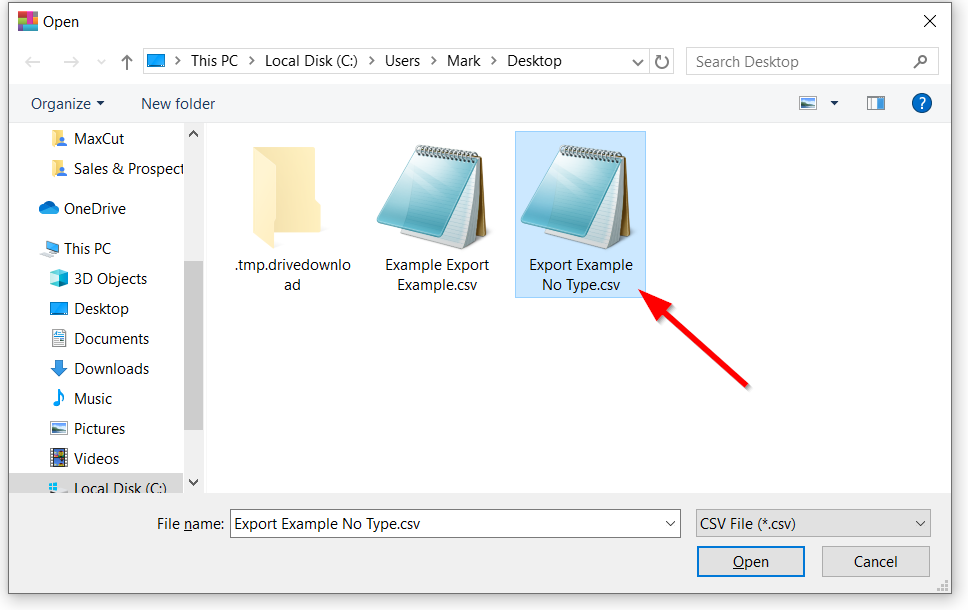Viewport: 968px width, 610px height.
Task: Open Documents in the sidebar
Action: pos(99,338)
